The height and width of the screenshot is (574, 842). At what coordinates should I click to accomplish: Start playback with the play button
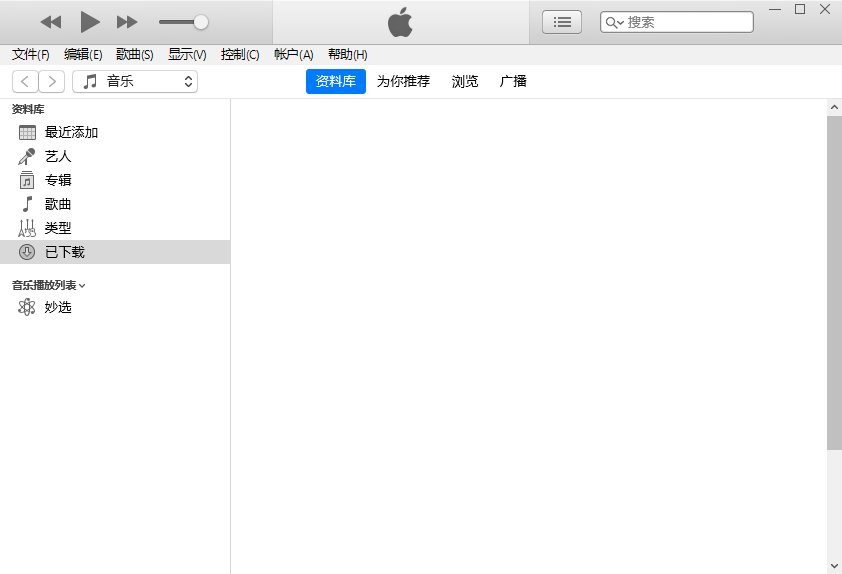[x=90, y=22]
